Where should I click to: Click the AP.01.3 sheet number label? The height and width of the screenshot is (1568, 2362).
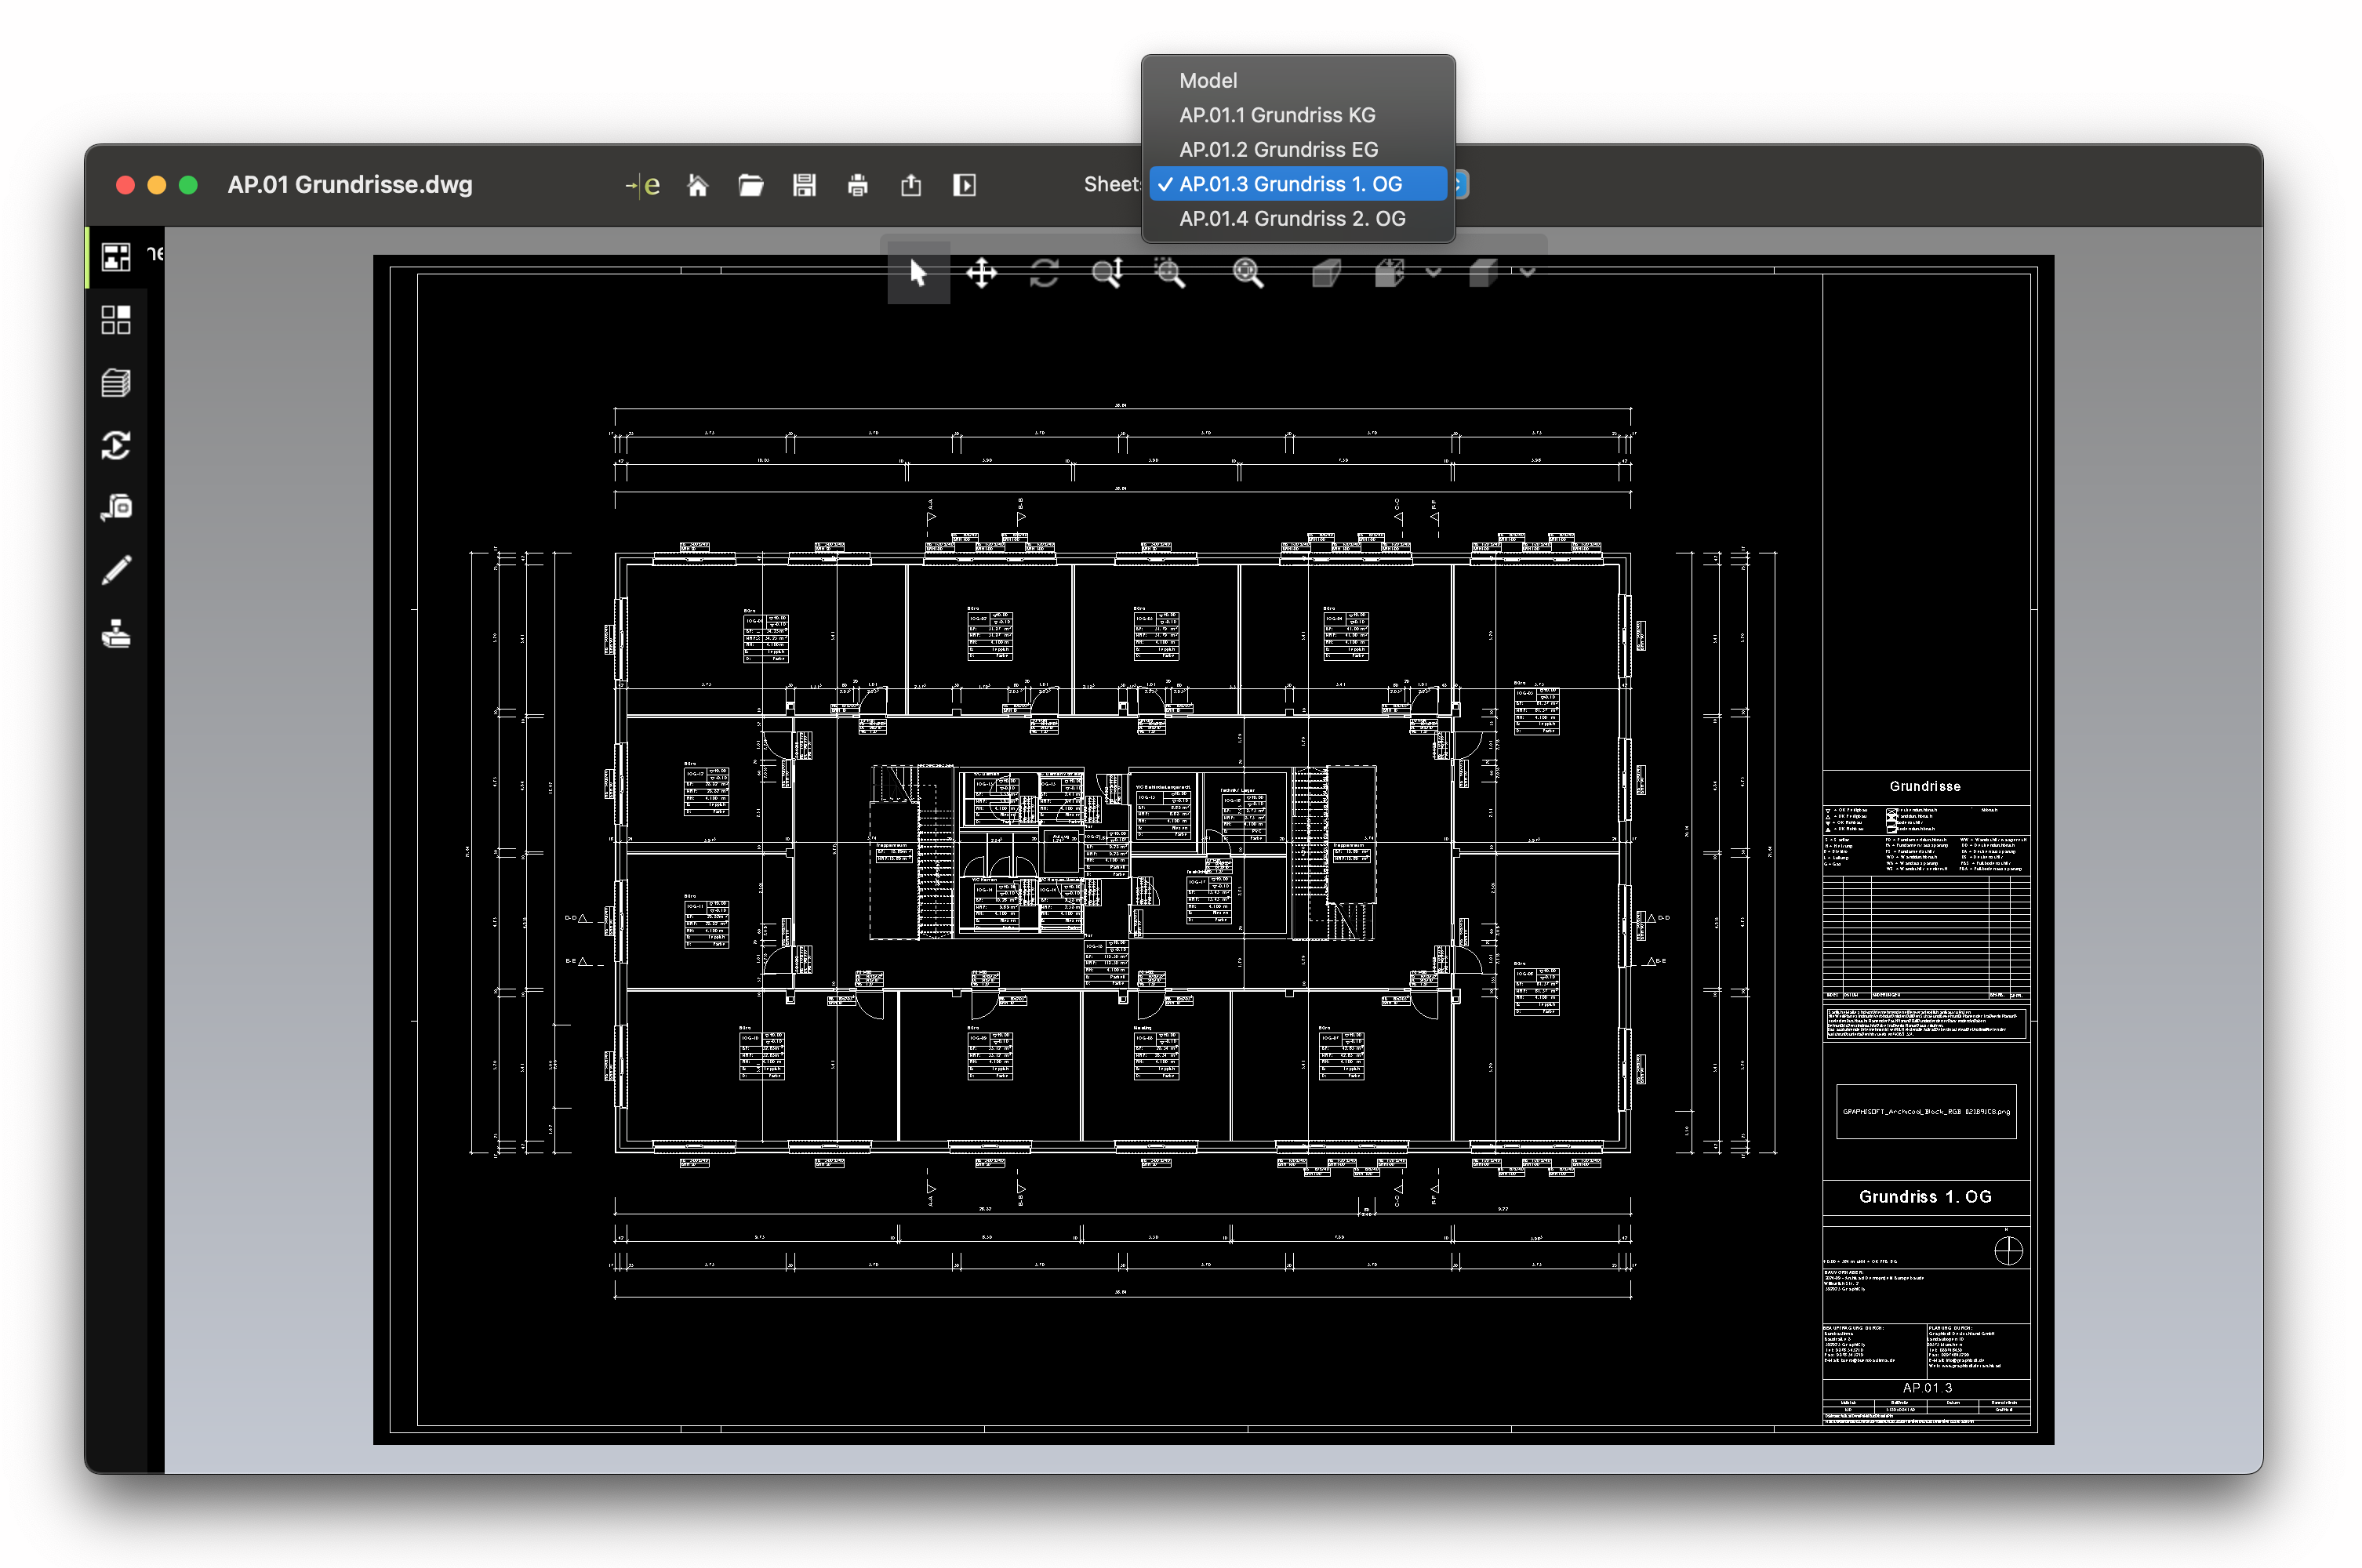[x=1926, y=1388]
